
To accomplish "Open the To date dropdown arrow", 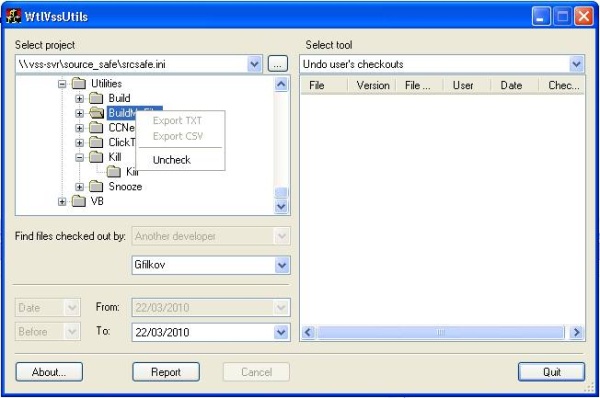I will 281,332.
